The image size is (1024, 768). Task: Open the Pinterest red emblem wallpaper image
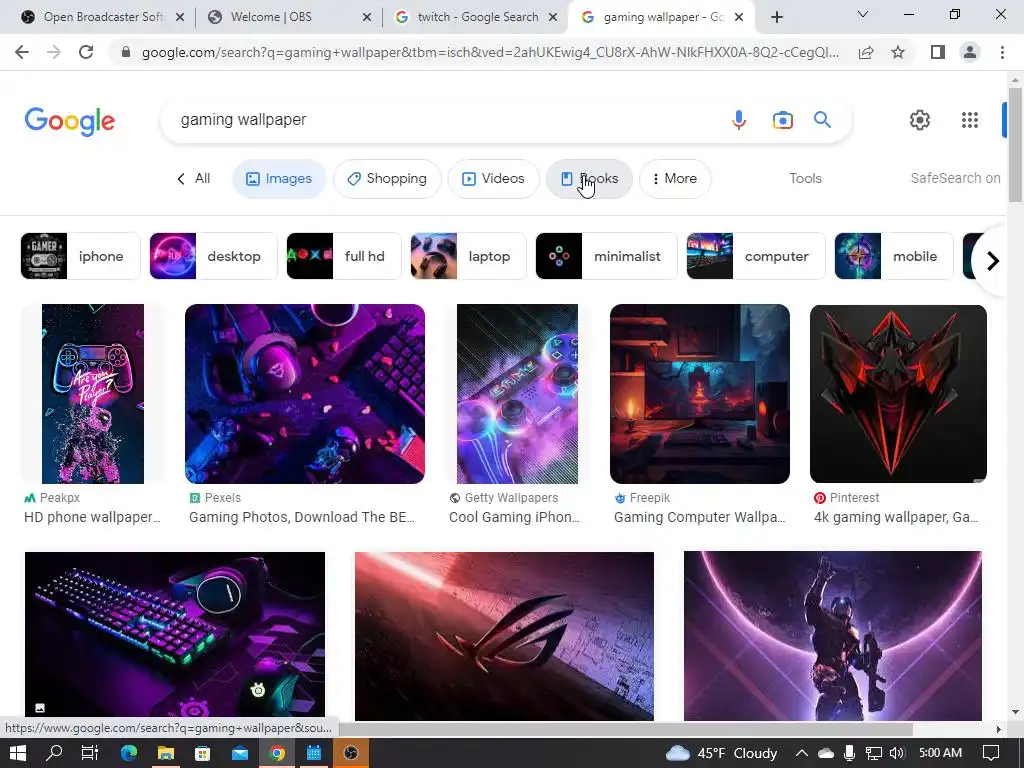(898, 394)
